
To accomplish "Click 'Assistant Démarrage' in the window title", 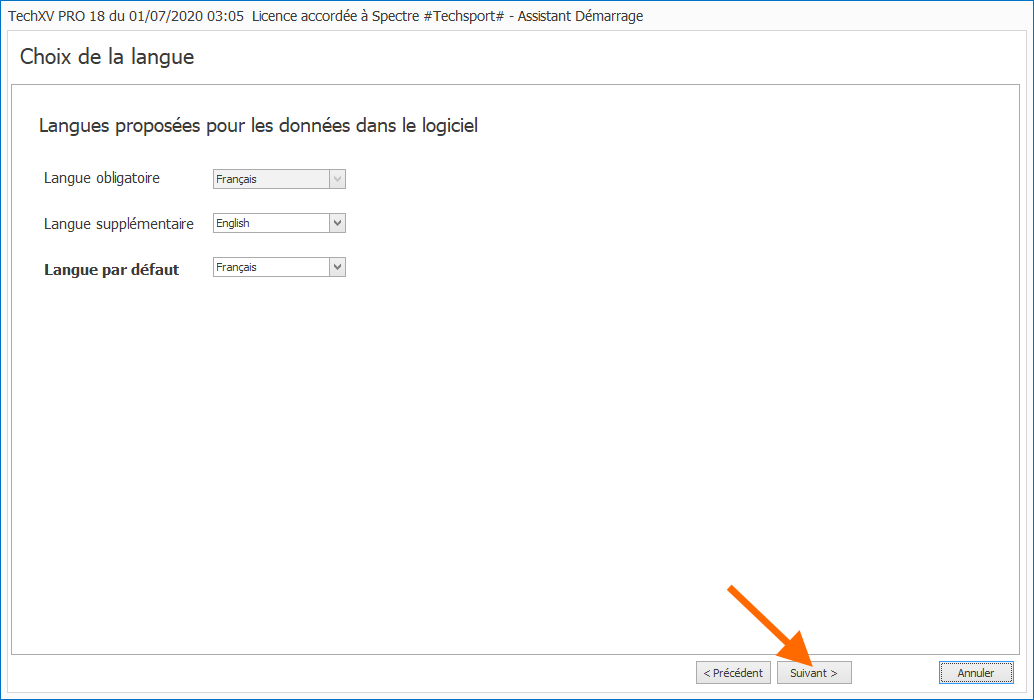I will click(x=580, y=16).
